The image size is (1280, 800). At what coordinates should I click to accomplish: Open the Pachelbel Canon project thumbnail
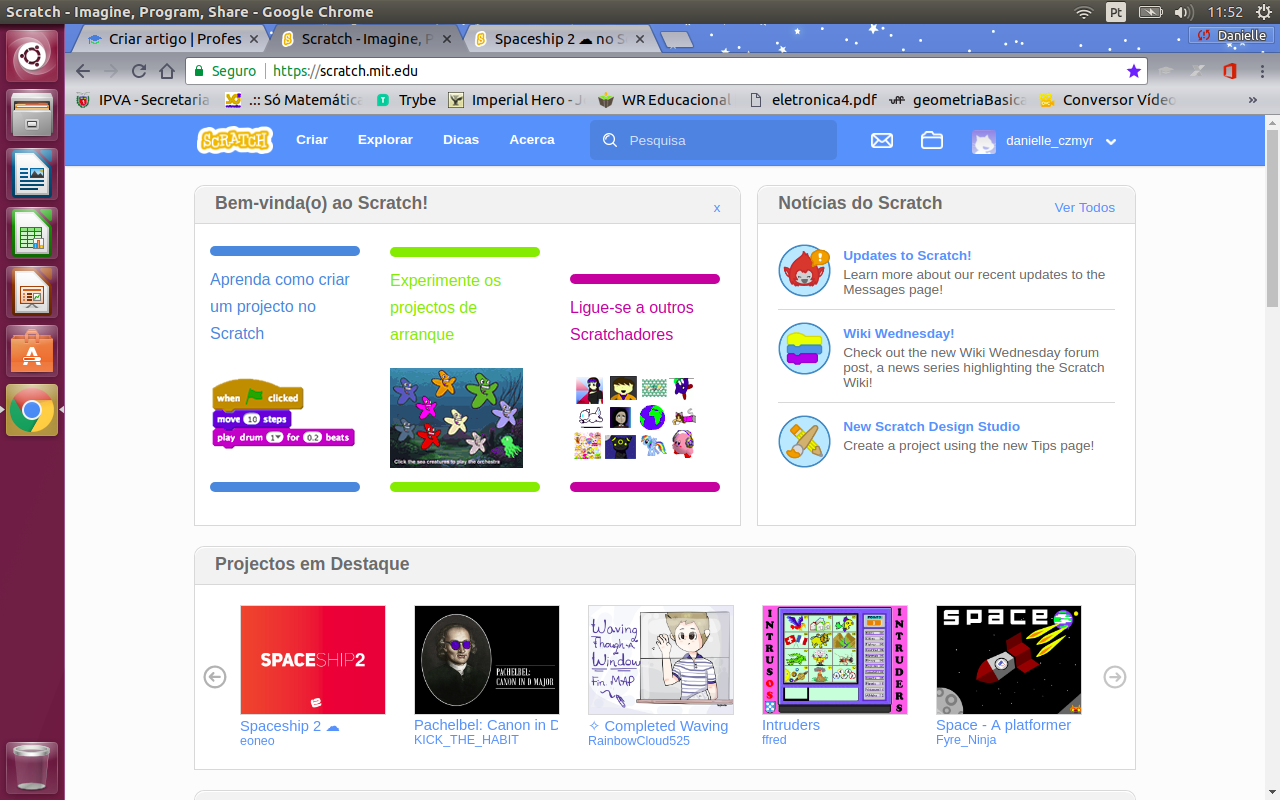(487, 660)
